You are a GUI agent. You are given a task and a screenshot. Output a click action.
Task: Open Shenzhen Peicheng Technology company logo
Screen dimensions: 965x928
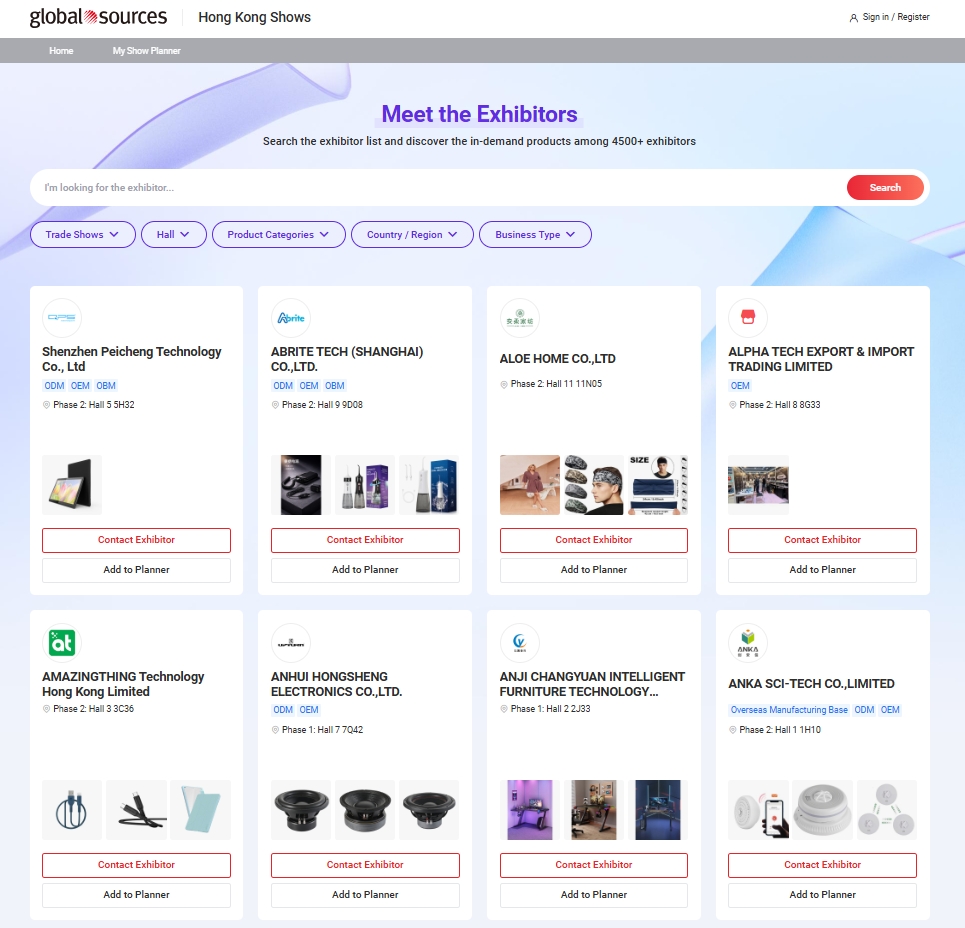click(62, 318)
